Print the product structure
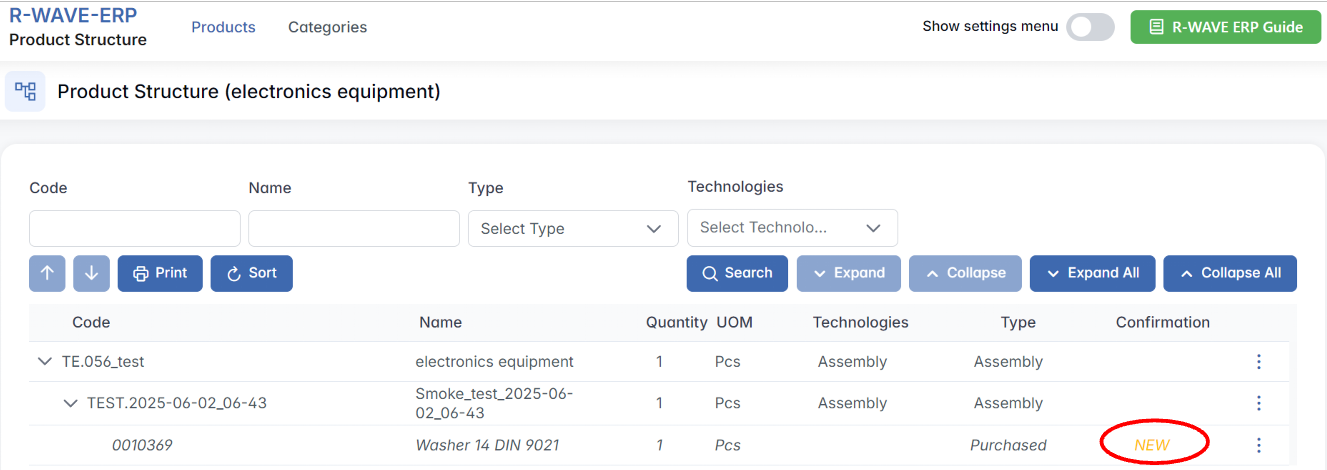1327x470 pixels. tap(160, 273)
